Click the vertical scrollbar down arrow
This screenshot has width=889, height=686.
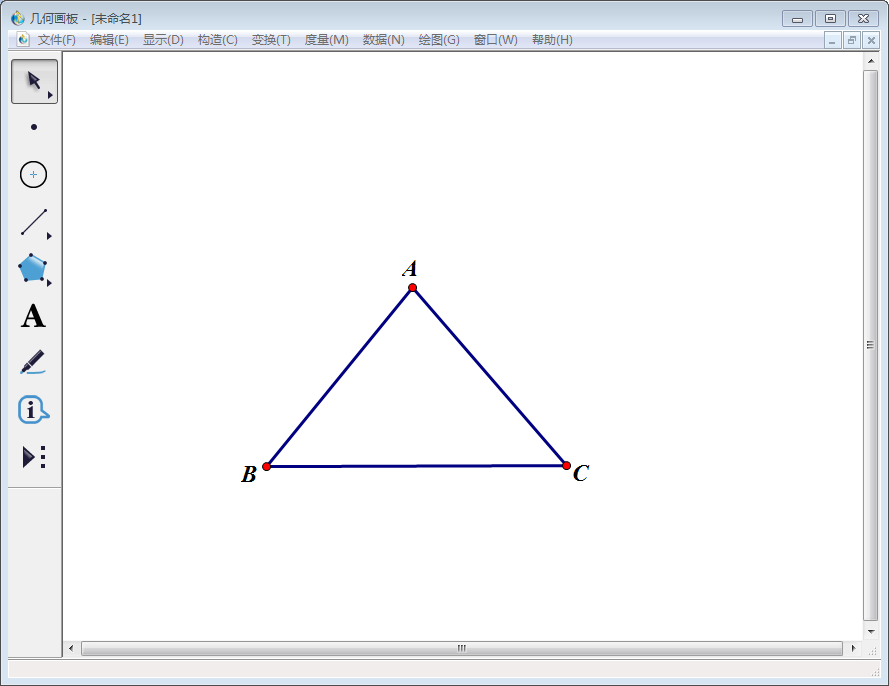click(x=871, y=631)
